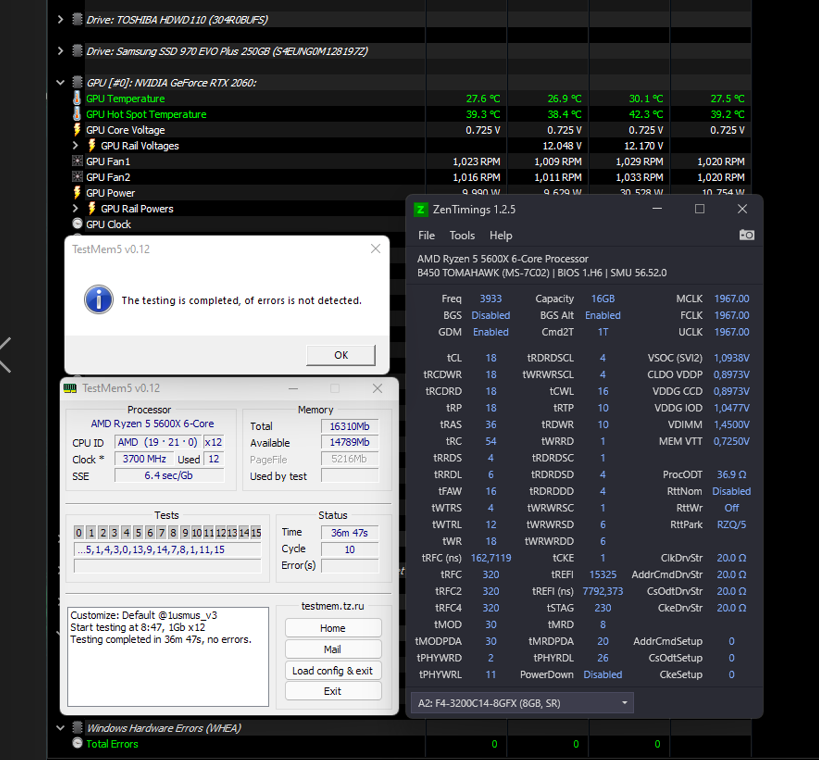Click OK in the testing completed dialog
The width and height of the screenshot is (819, 760).
(341, 355)
